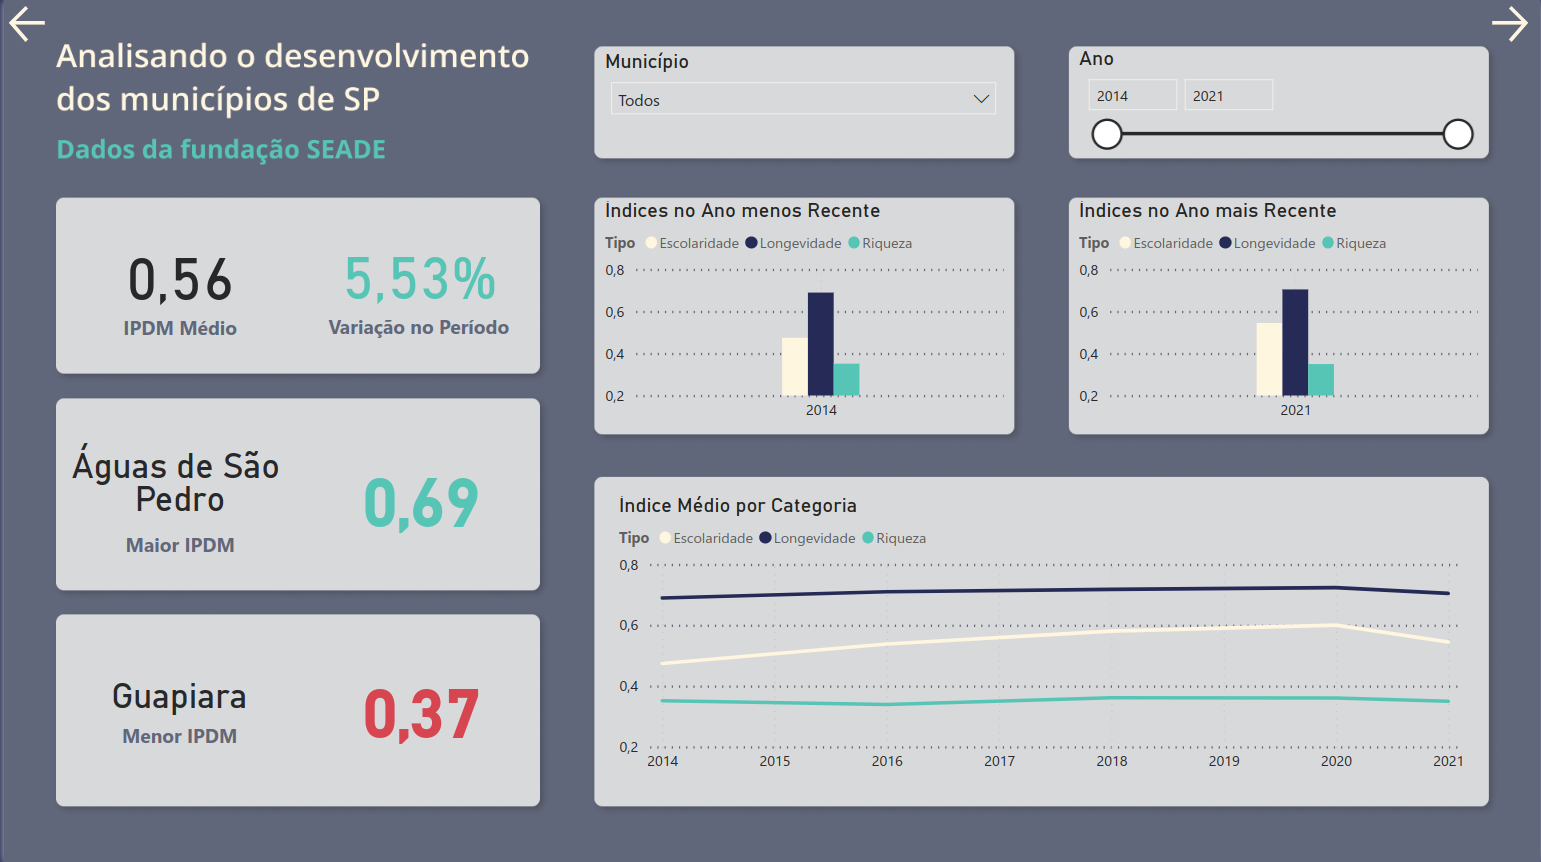Viewport: 1541px width, 862px height.
Task: Grab the right handle of Ano slider
Action: [1458, 134]
